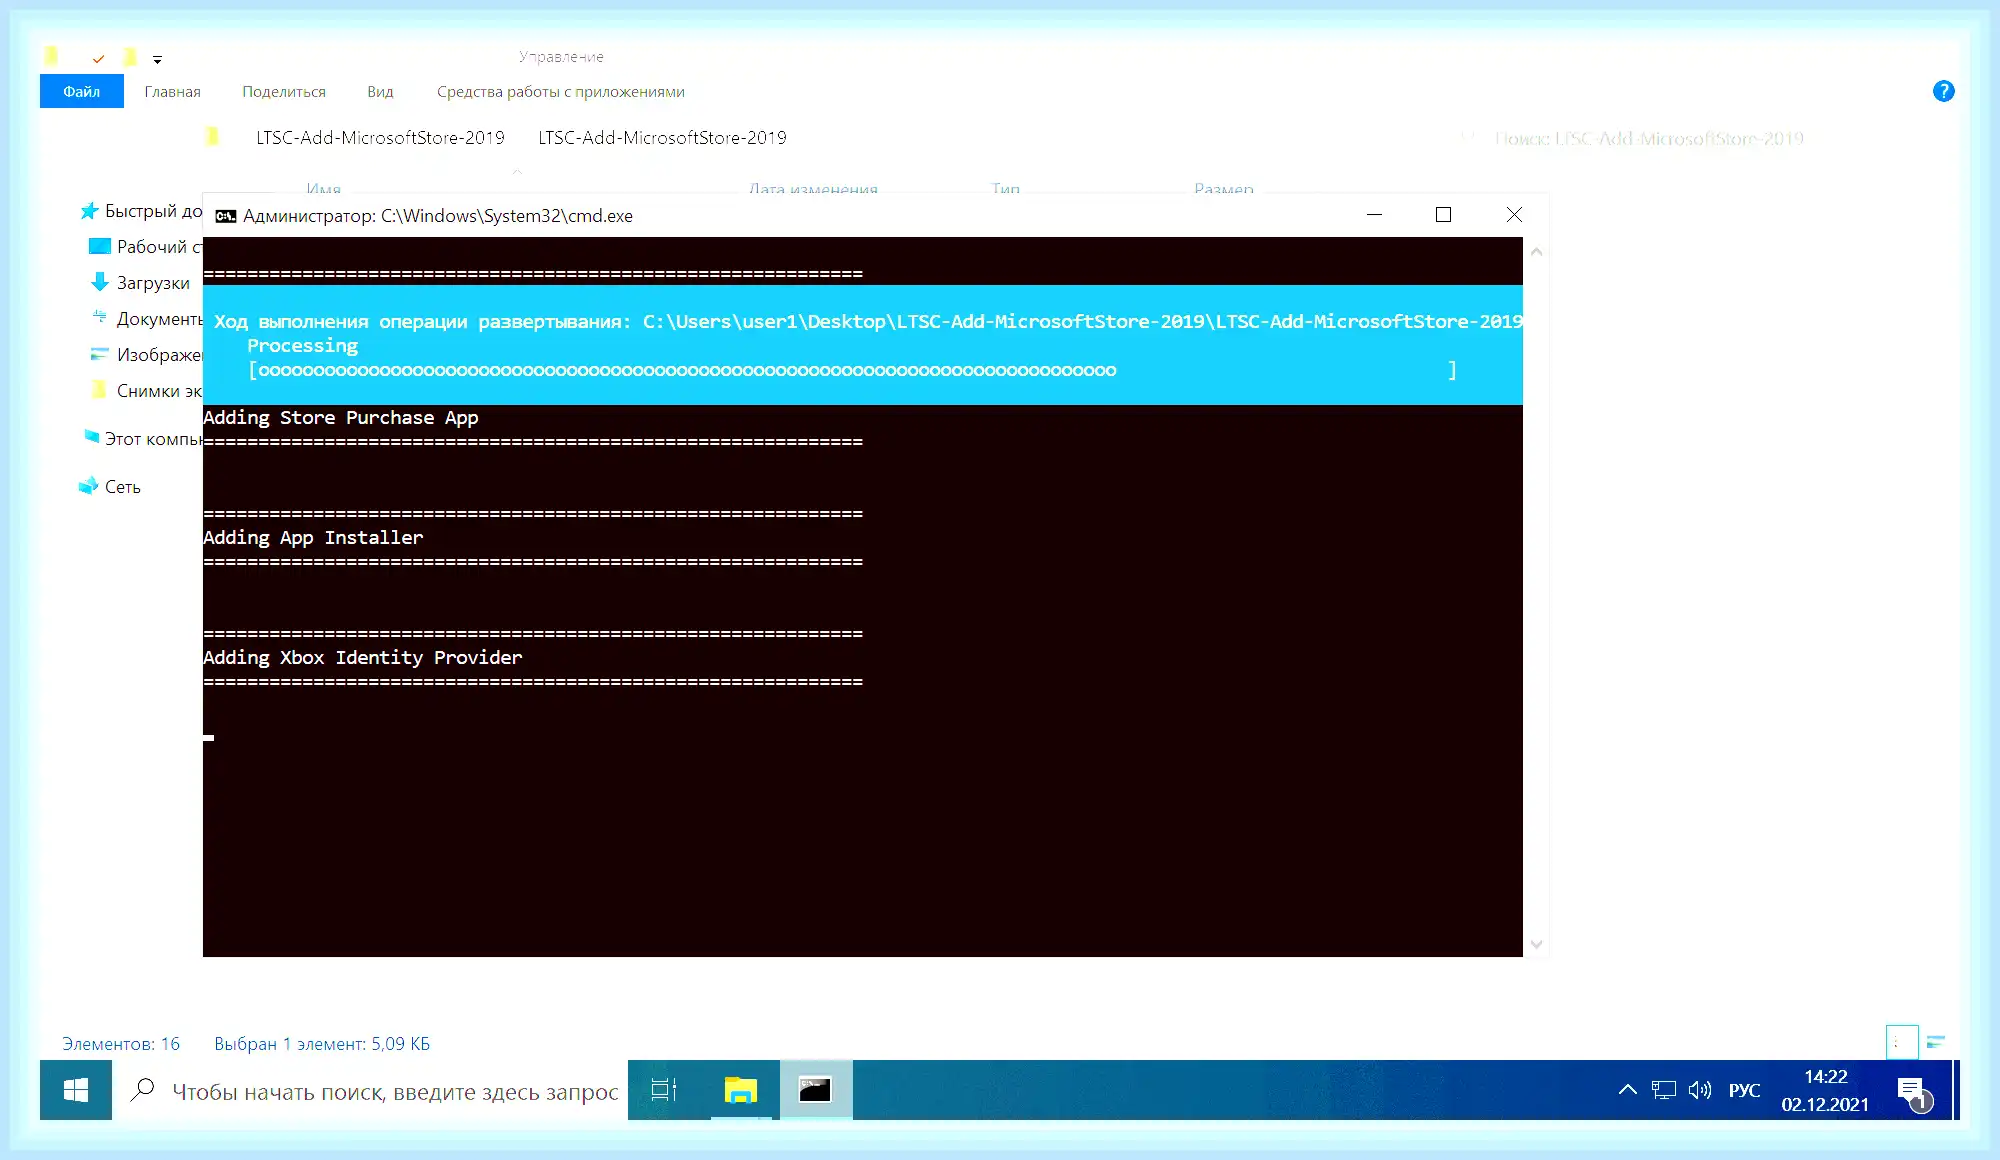This screenshot has width=2000, height=1160.
Task: Open Загрузки folder in the sidebar
Action: click(x=140, y=283)
